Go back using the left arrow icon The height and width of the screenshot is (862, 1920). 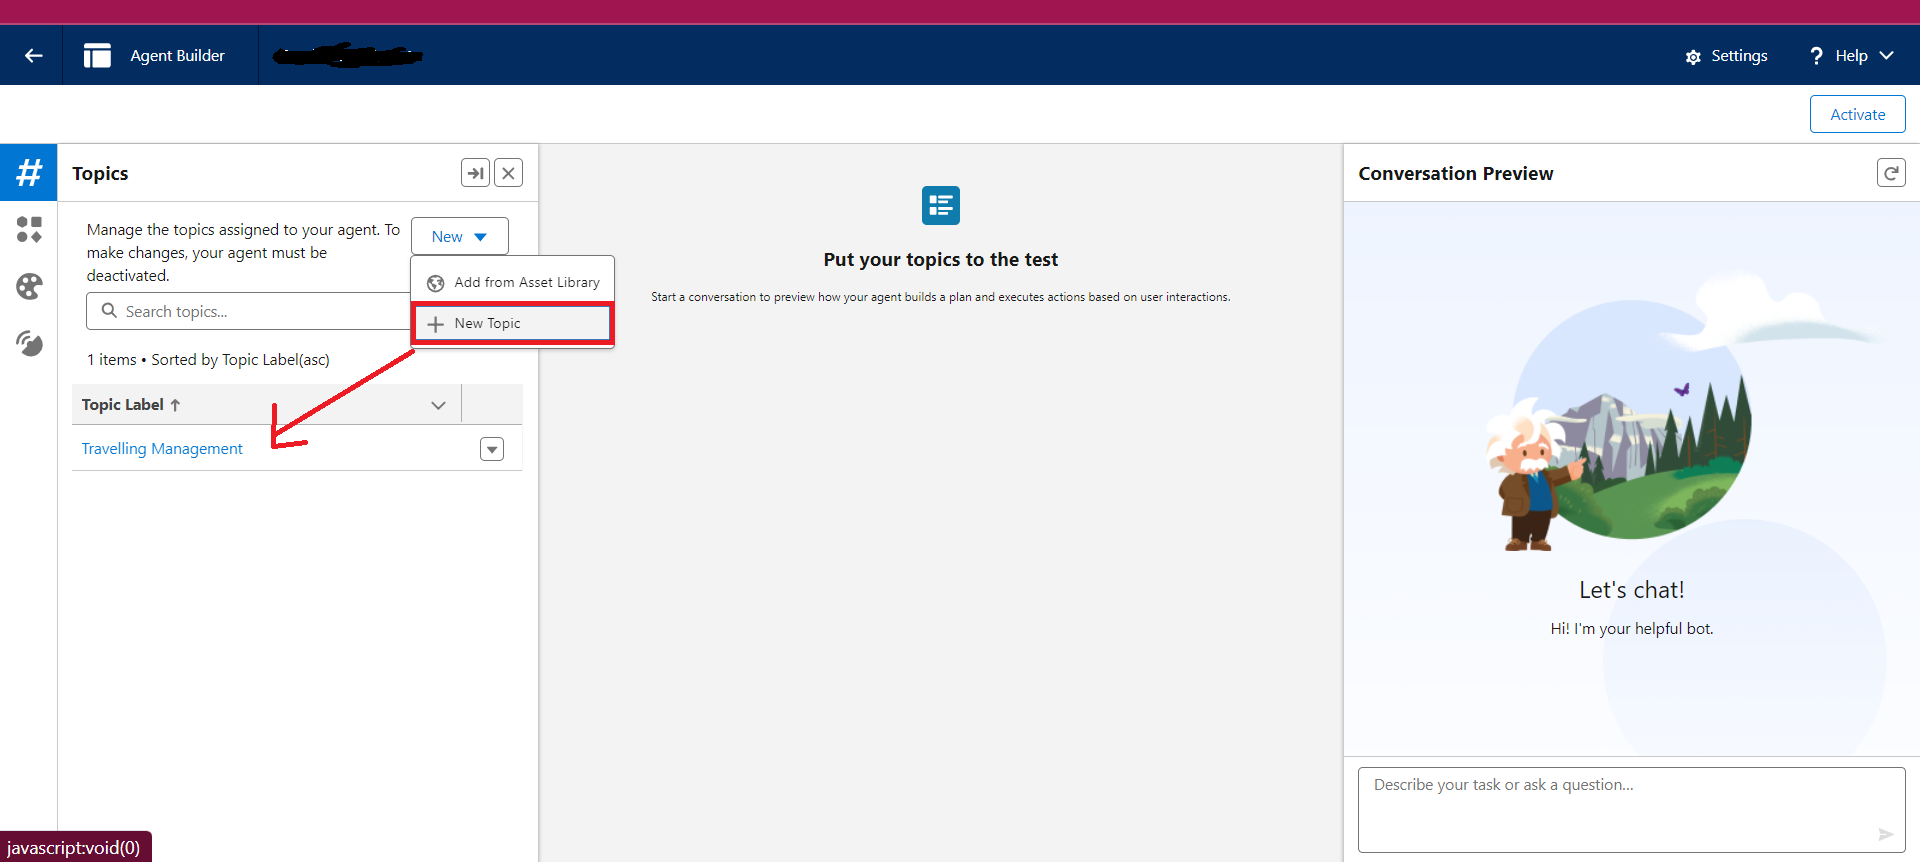pos(33,56)
